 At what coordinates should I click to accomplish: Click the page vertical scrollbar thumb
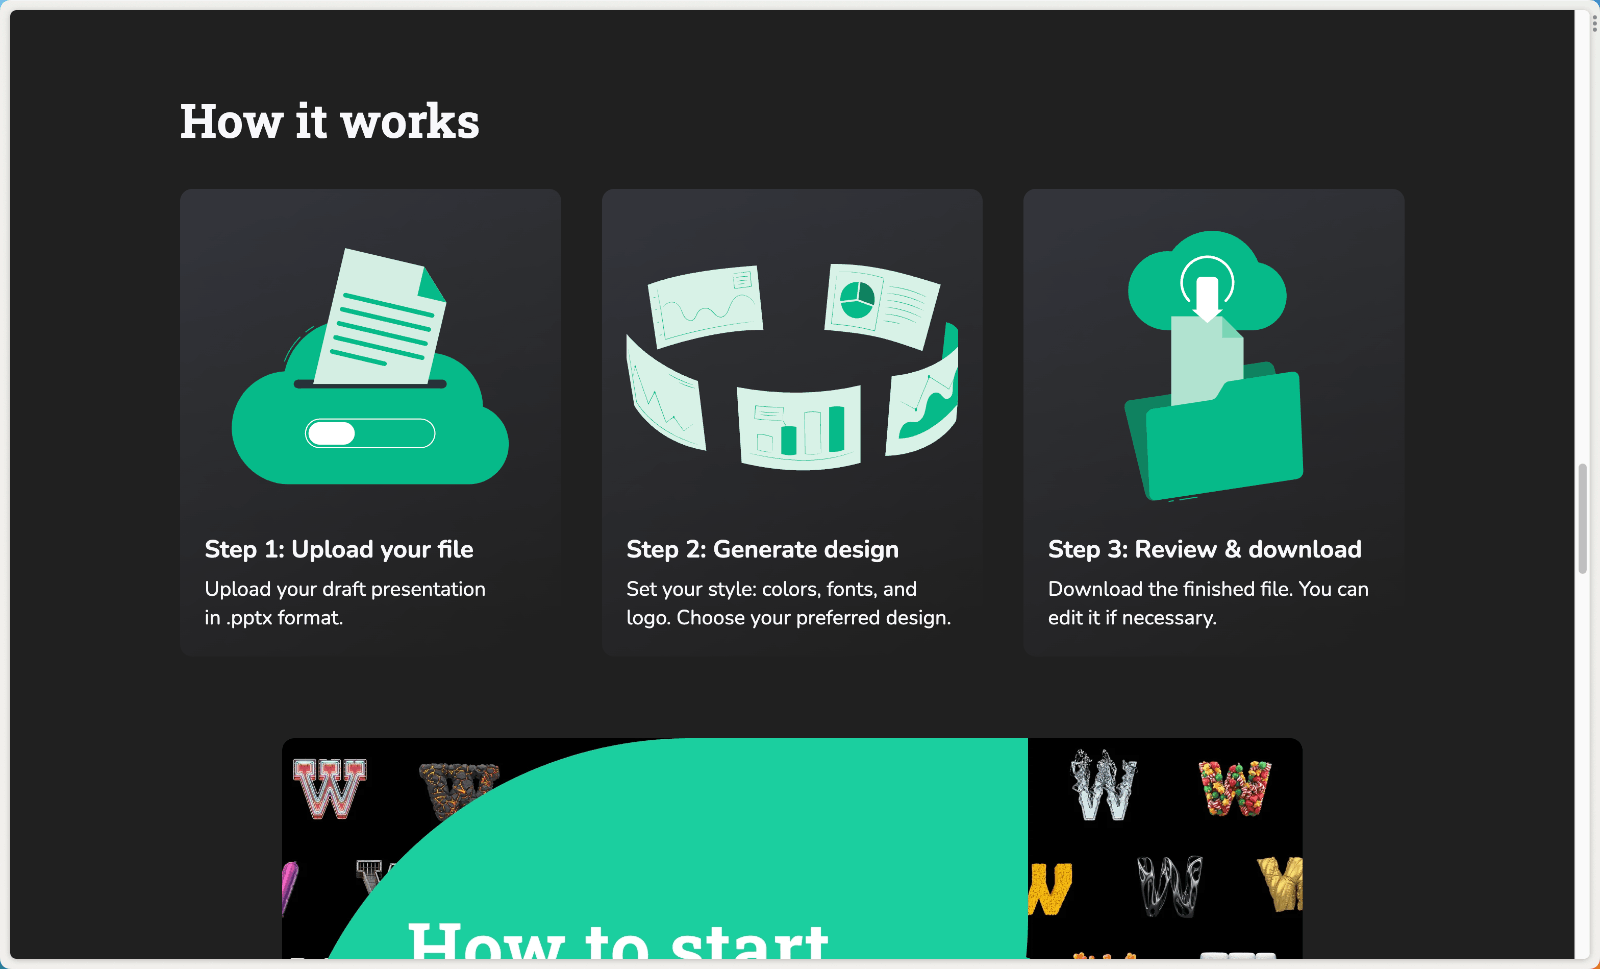tap(1583, 518)
